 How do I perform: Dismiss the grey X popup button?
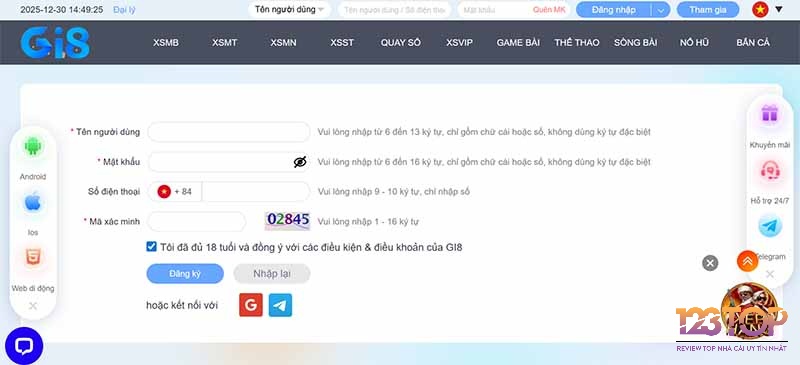710,263
